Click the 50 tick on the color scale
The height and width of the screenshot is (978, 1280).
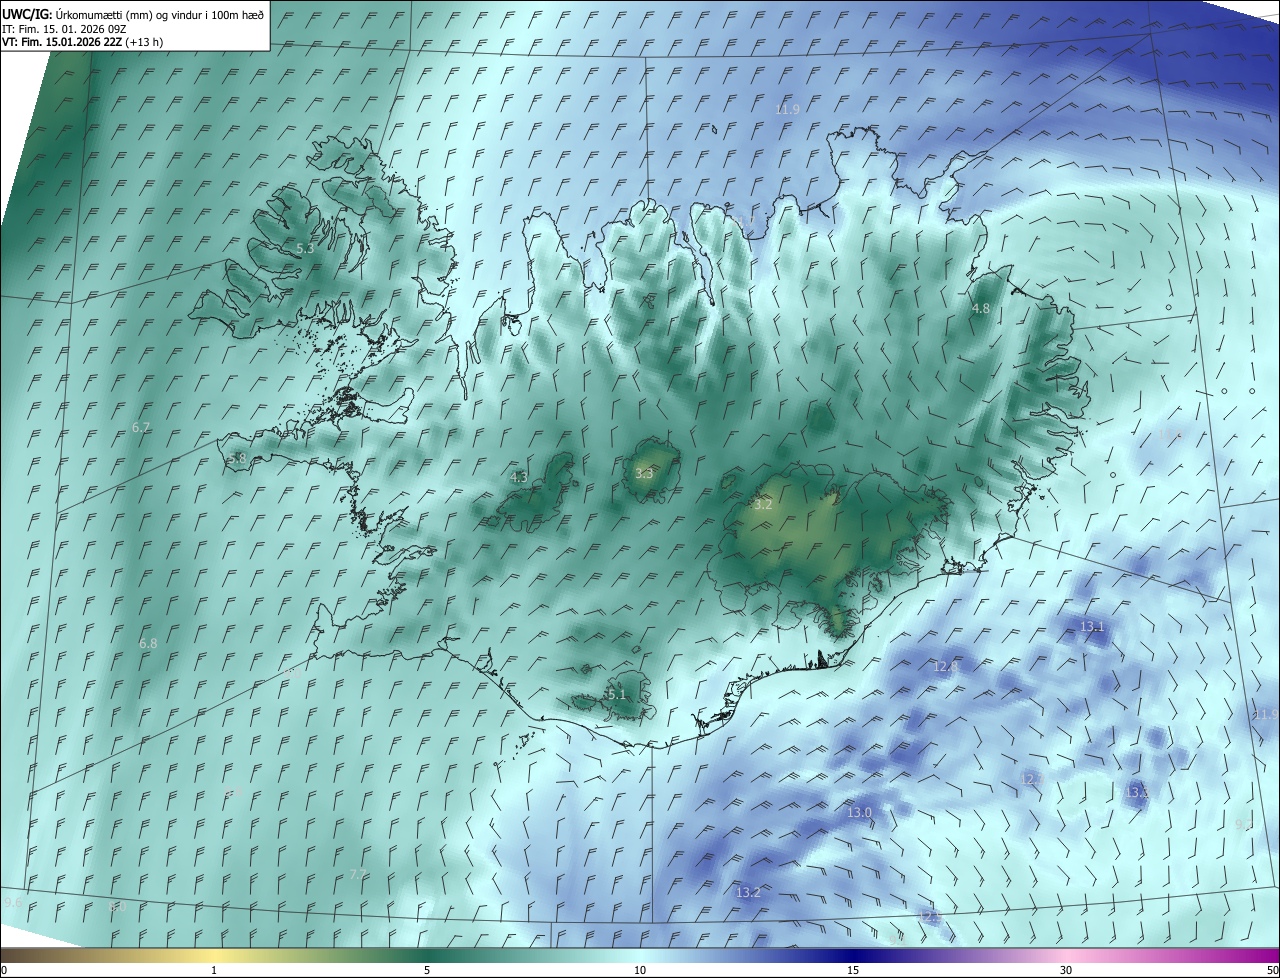[x=1272, y=970]
